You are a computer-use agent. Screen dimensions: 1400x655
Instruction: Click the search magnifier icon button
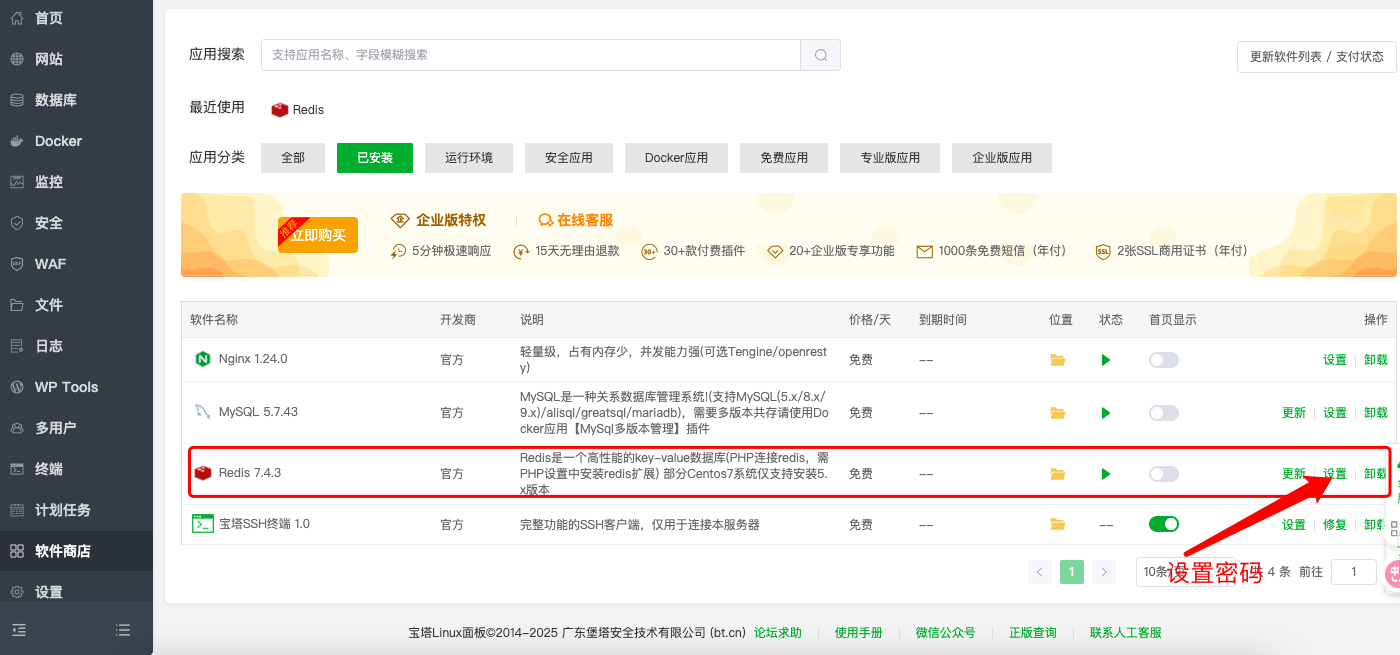(x=820, y=55)
